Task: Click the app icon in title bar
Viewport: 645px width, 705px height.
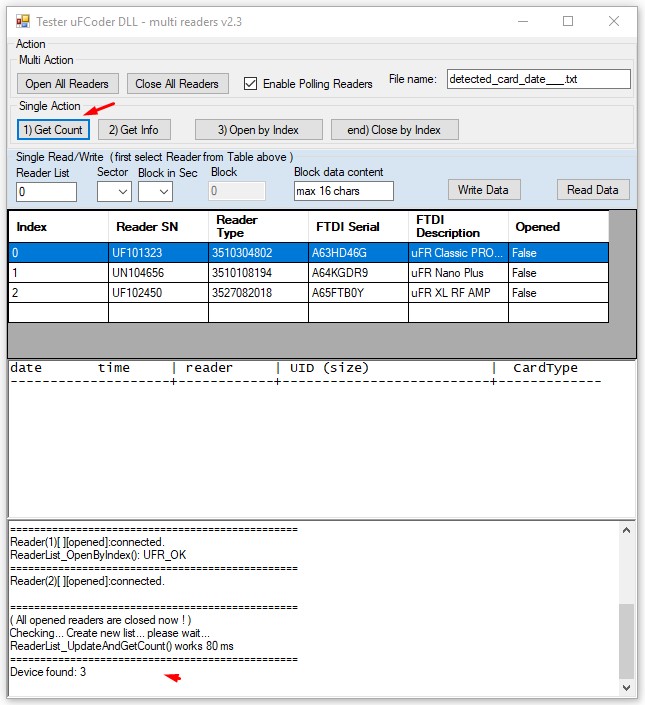Action: tap(22, 21)
